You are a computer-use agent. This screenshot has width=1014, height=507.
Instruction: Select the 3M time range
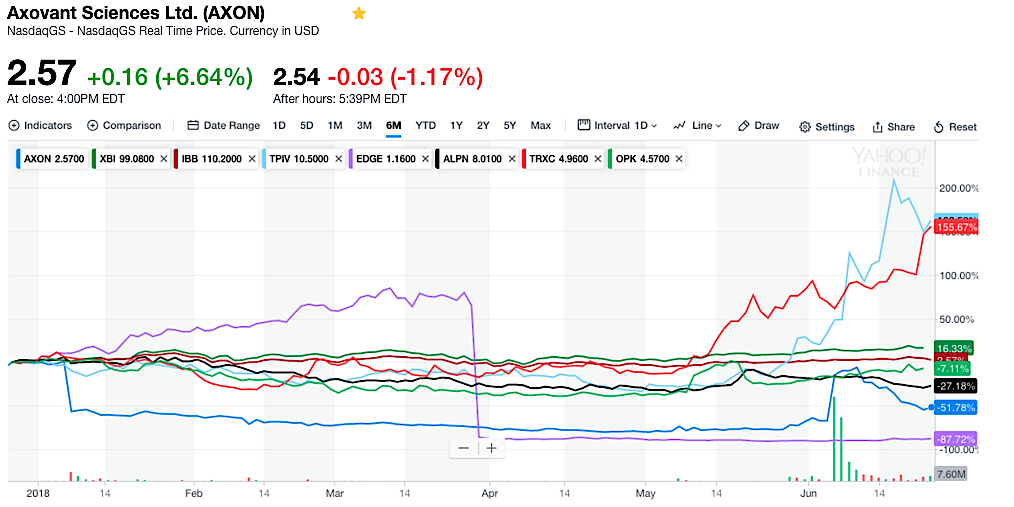tap(364, 125)
